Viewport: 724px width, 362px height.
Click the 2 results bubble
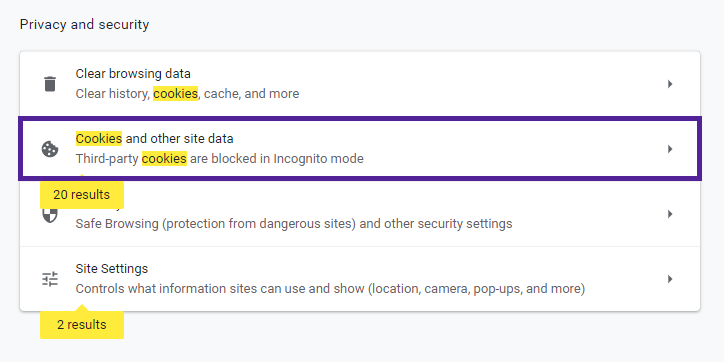click(x=82, y=325)
